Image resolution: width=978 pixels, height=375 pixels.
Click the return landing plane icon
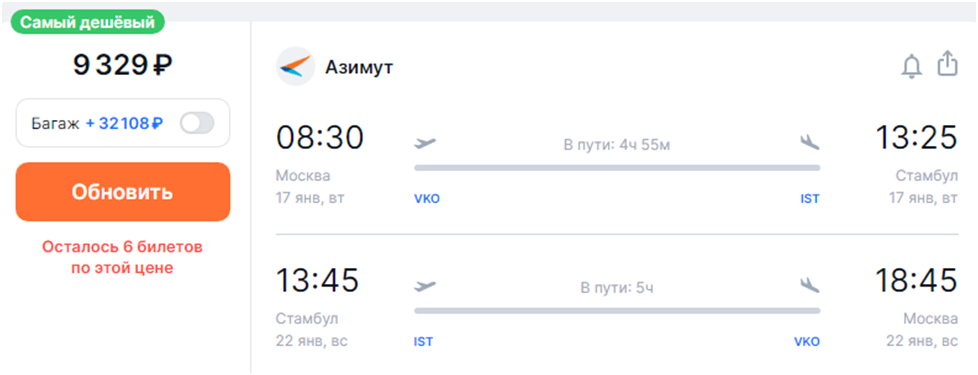810,286
